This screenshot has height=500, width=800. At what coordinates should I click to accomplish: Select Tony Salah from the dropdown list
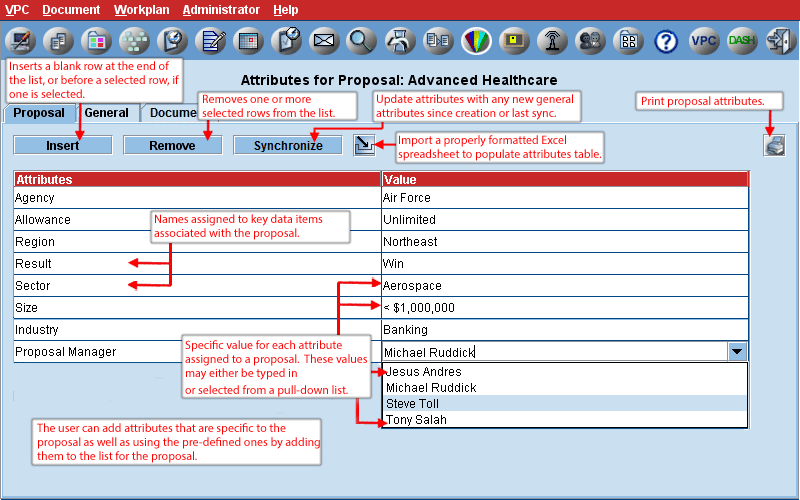[x=565, y=419]
